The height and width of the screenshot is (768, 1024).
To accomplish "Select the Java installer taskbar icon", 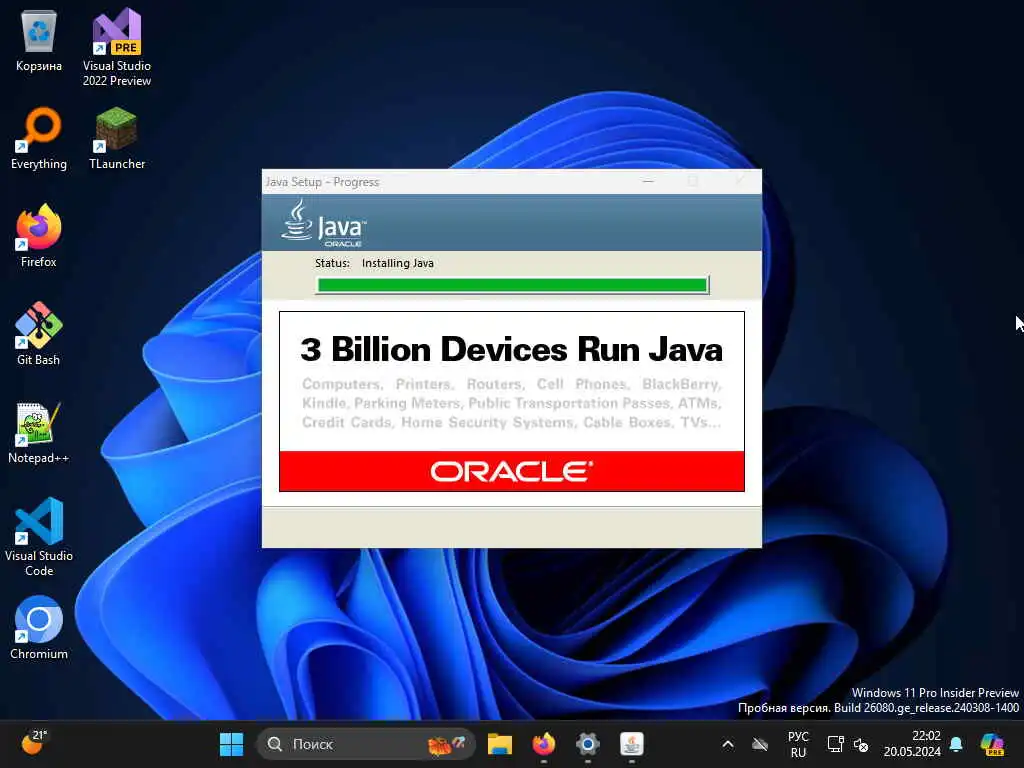I will [x=632, y=744].
